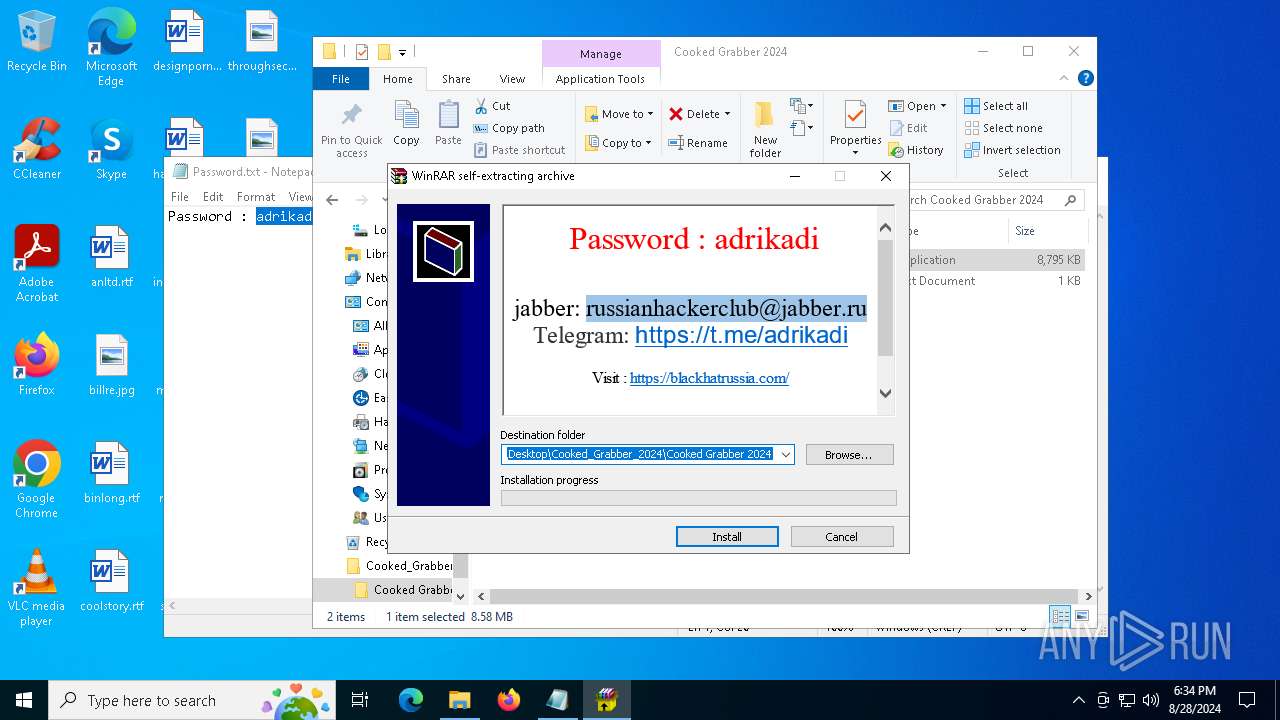
Task: Click the Install button
Action: pyautogui.click(x=727, y=537)
